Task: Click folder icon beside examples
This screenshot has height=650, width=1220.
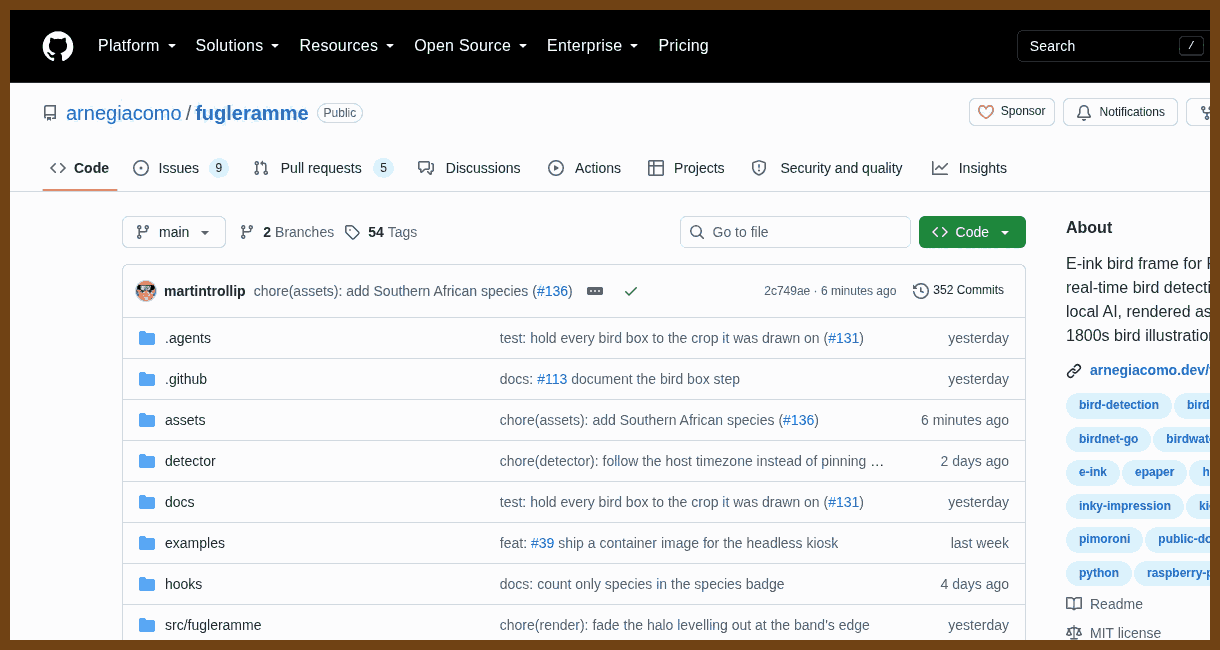Action: coord(147,543)
